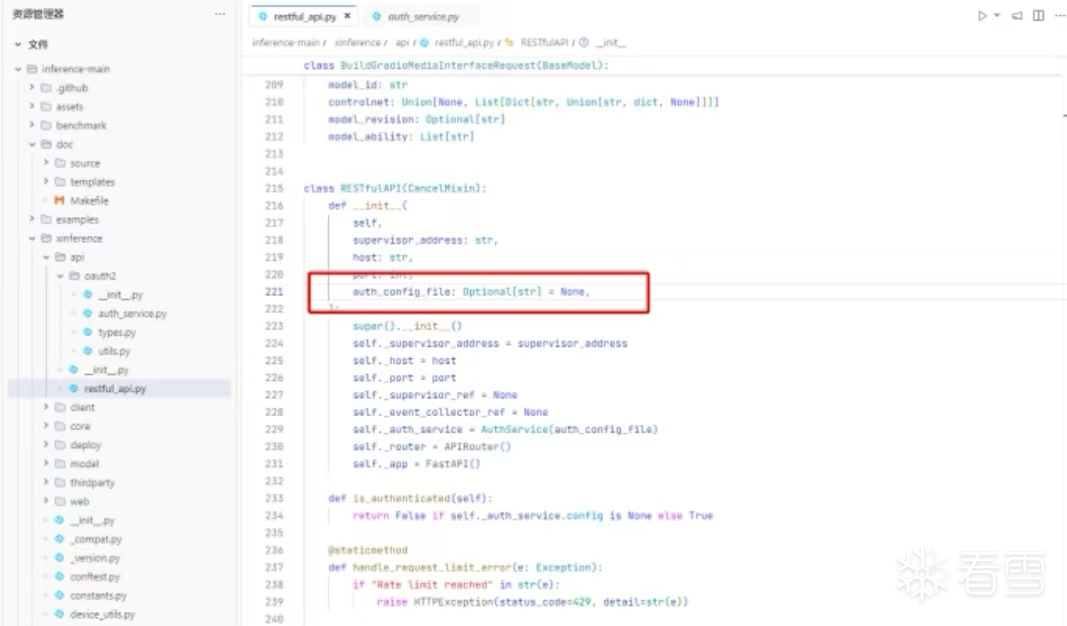
Task: Close the restful_api.py tab
Action: (348, 16)
